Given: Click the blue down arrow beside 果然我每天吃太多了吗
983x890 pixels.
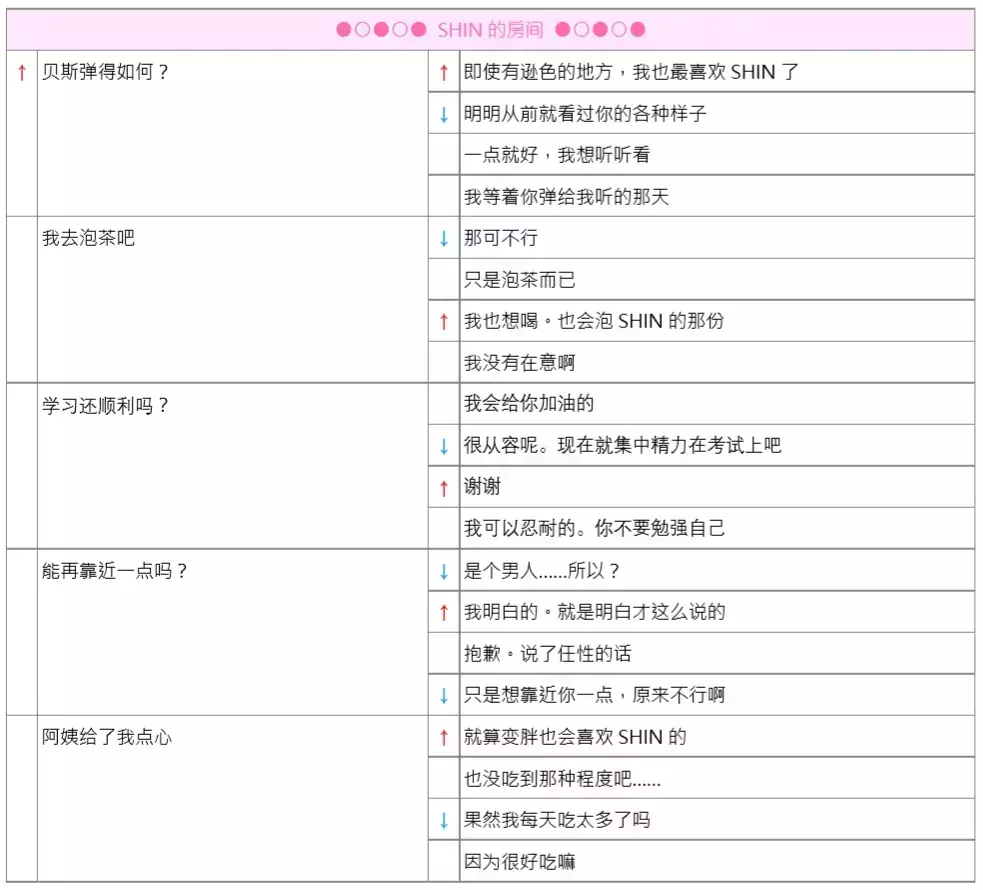Looking at the screenshot, I should coord(444,820).
